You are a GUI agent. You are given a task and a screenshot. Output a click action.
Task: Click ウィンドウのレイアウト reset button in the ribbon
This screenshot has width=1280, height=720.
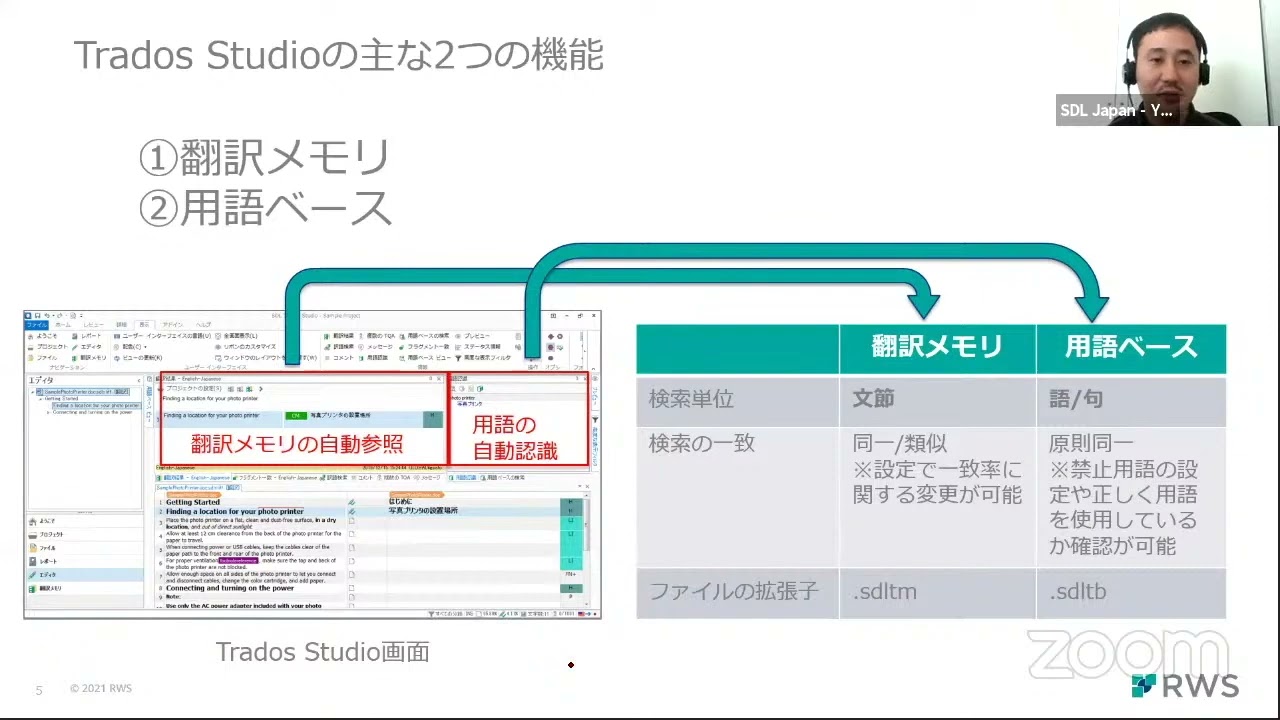click(x=266, y=358)
